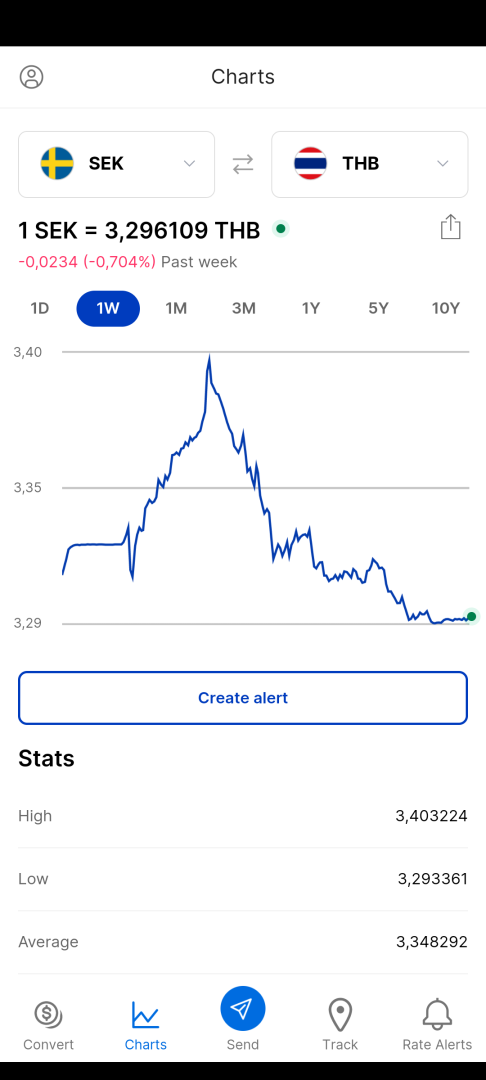Tap the Create alert button
The image size is (486, 1080).
[243, 698]
